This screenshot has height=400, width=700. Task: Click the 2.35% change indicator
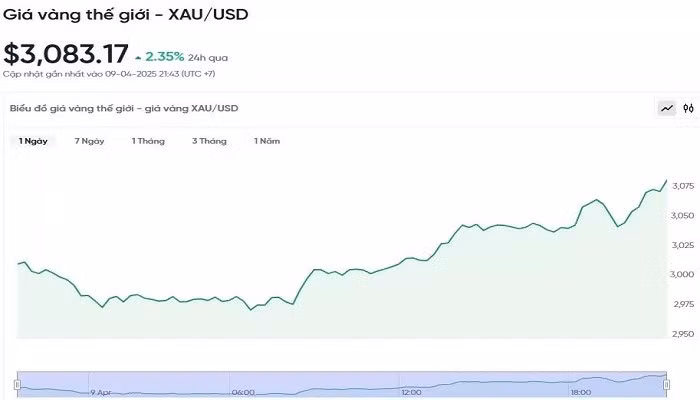[x=164, y=56]
